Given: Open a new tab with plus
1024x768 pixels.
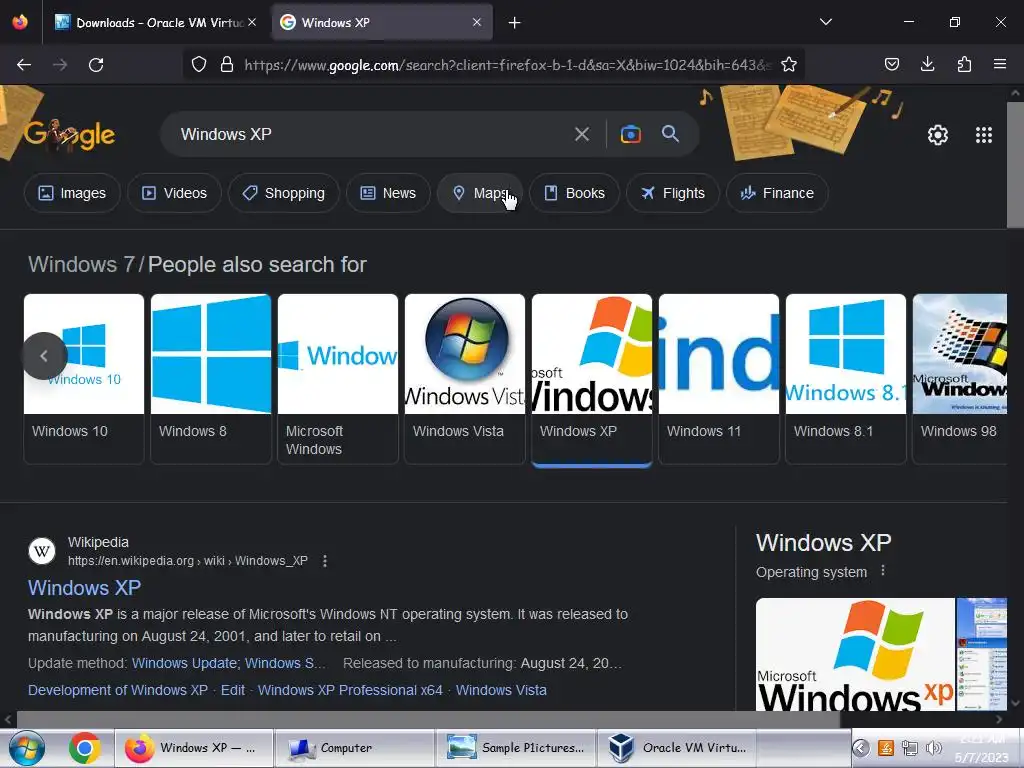Looking at the screenshot, I should (515, 23).
